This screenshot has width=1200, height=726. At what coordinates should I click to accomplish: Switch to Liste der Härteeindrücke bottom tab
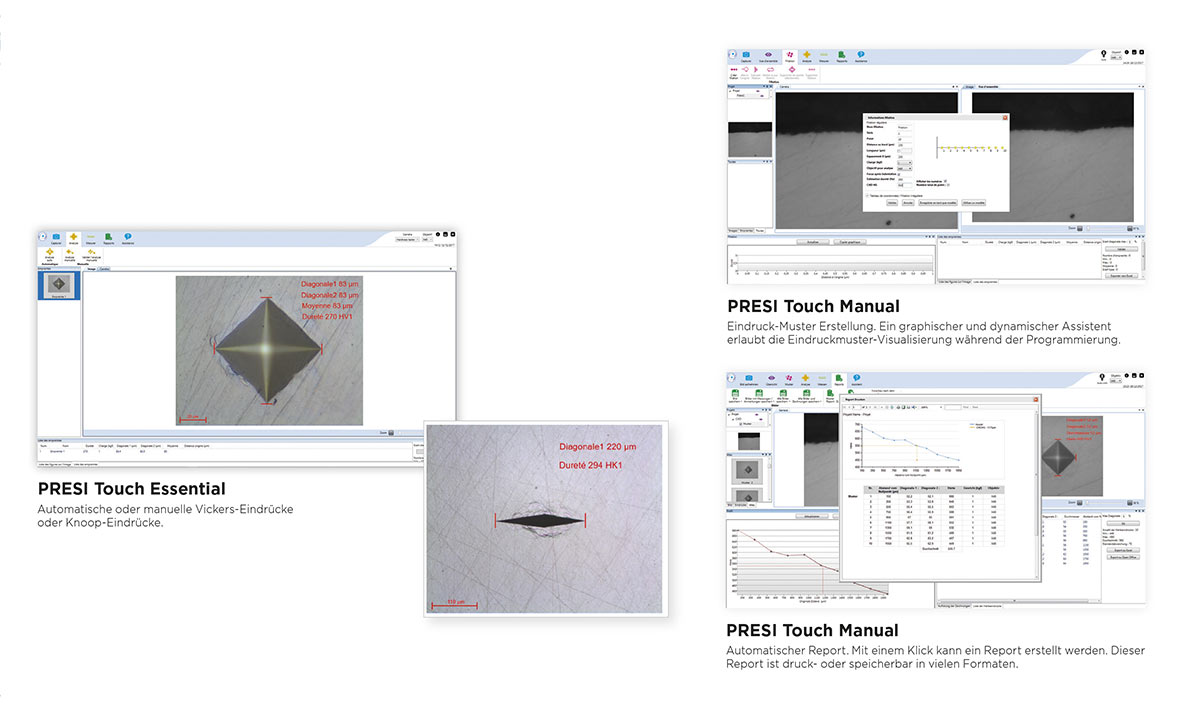987,606
